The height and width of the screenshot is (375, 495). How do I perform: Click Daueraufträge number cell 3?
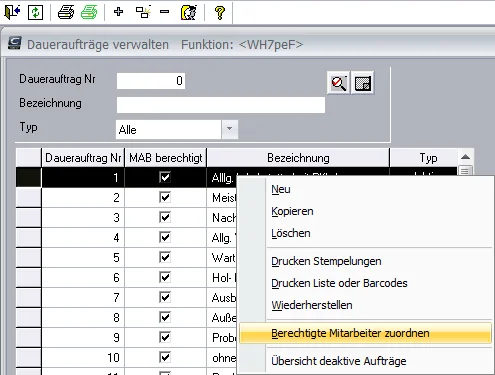[83, 217]
